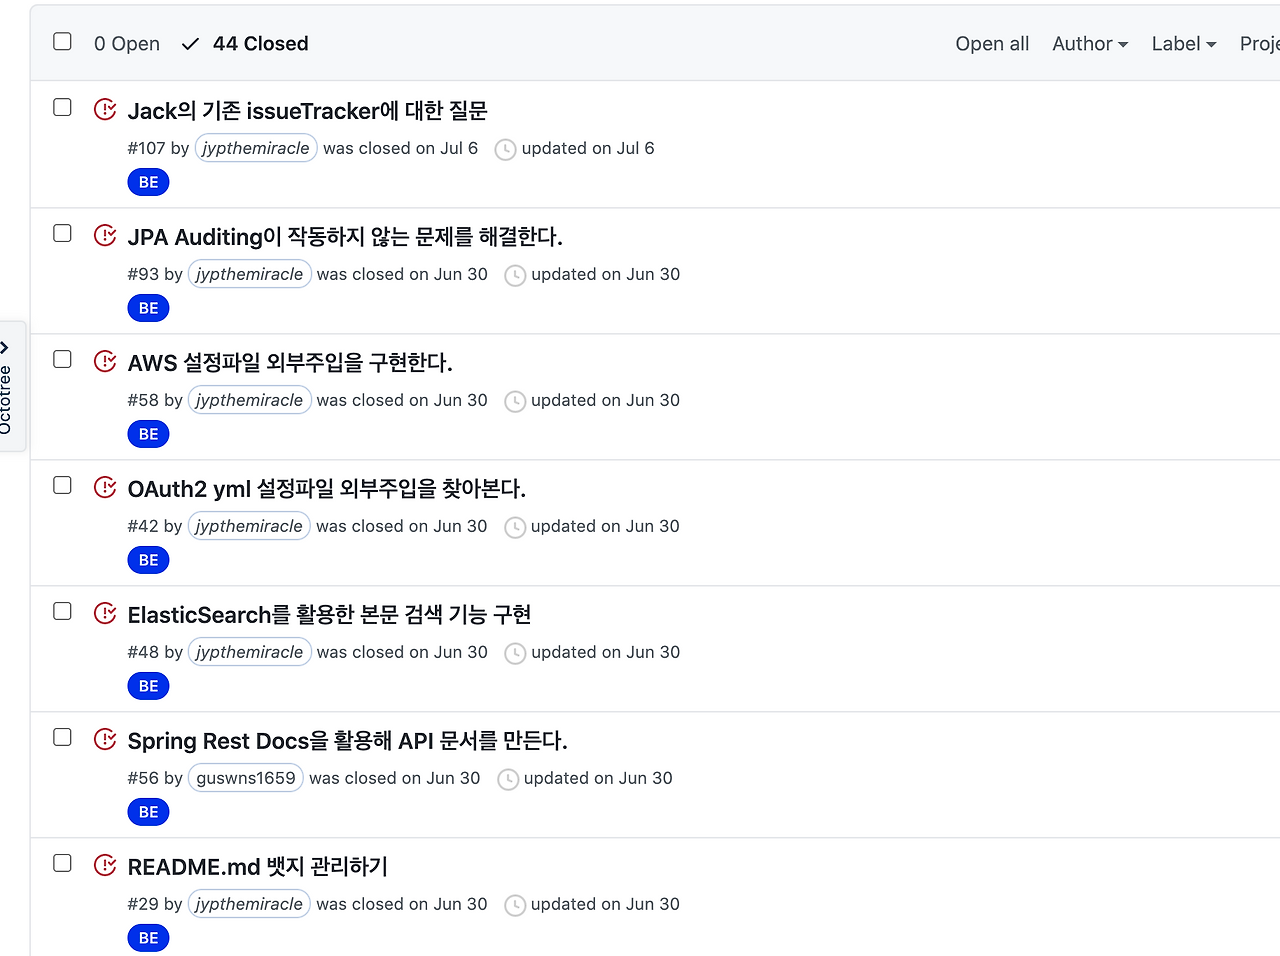Viewport: 1280px width, 956px height.
Task: Click closed-issue icon for README.md issue
Action: [x=105, y=865]
